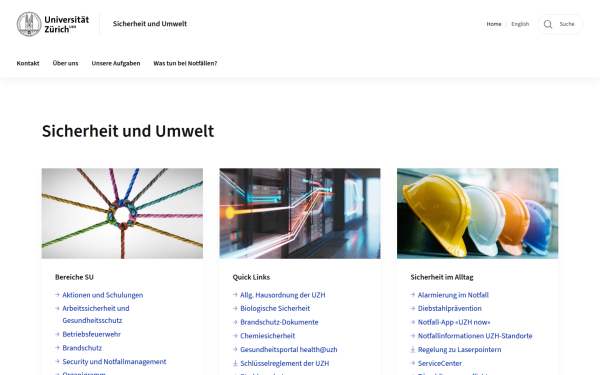Click arrow icon beside Betriebsfeuerwehr

point(57,334)
